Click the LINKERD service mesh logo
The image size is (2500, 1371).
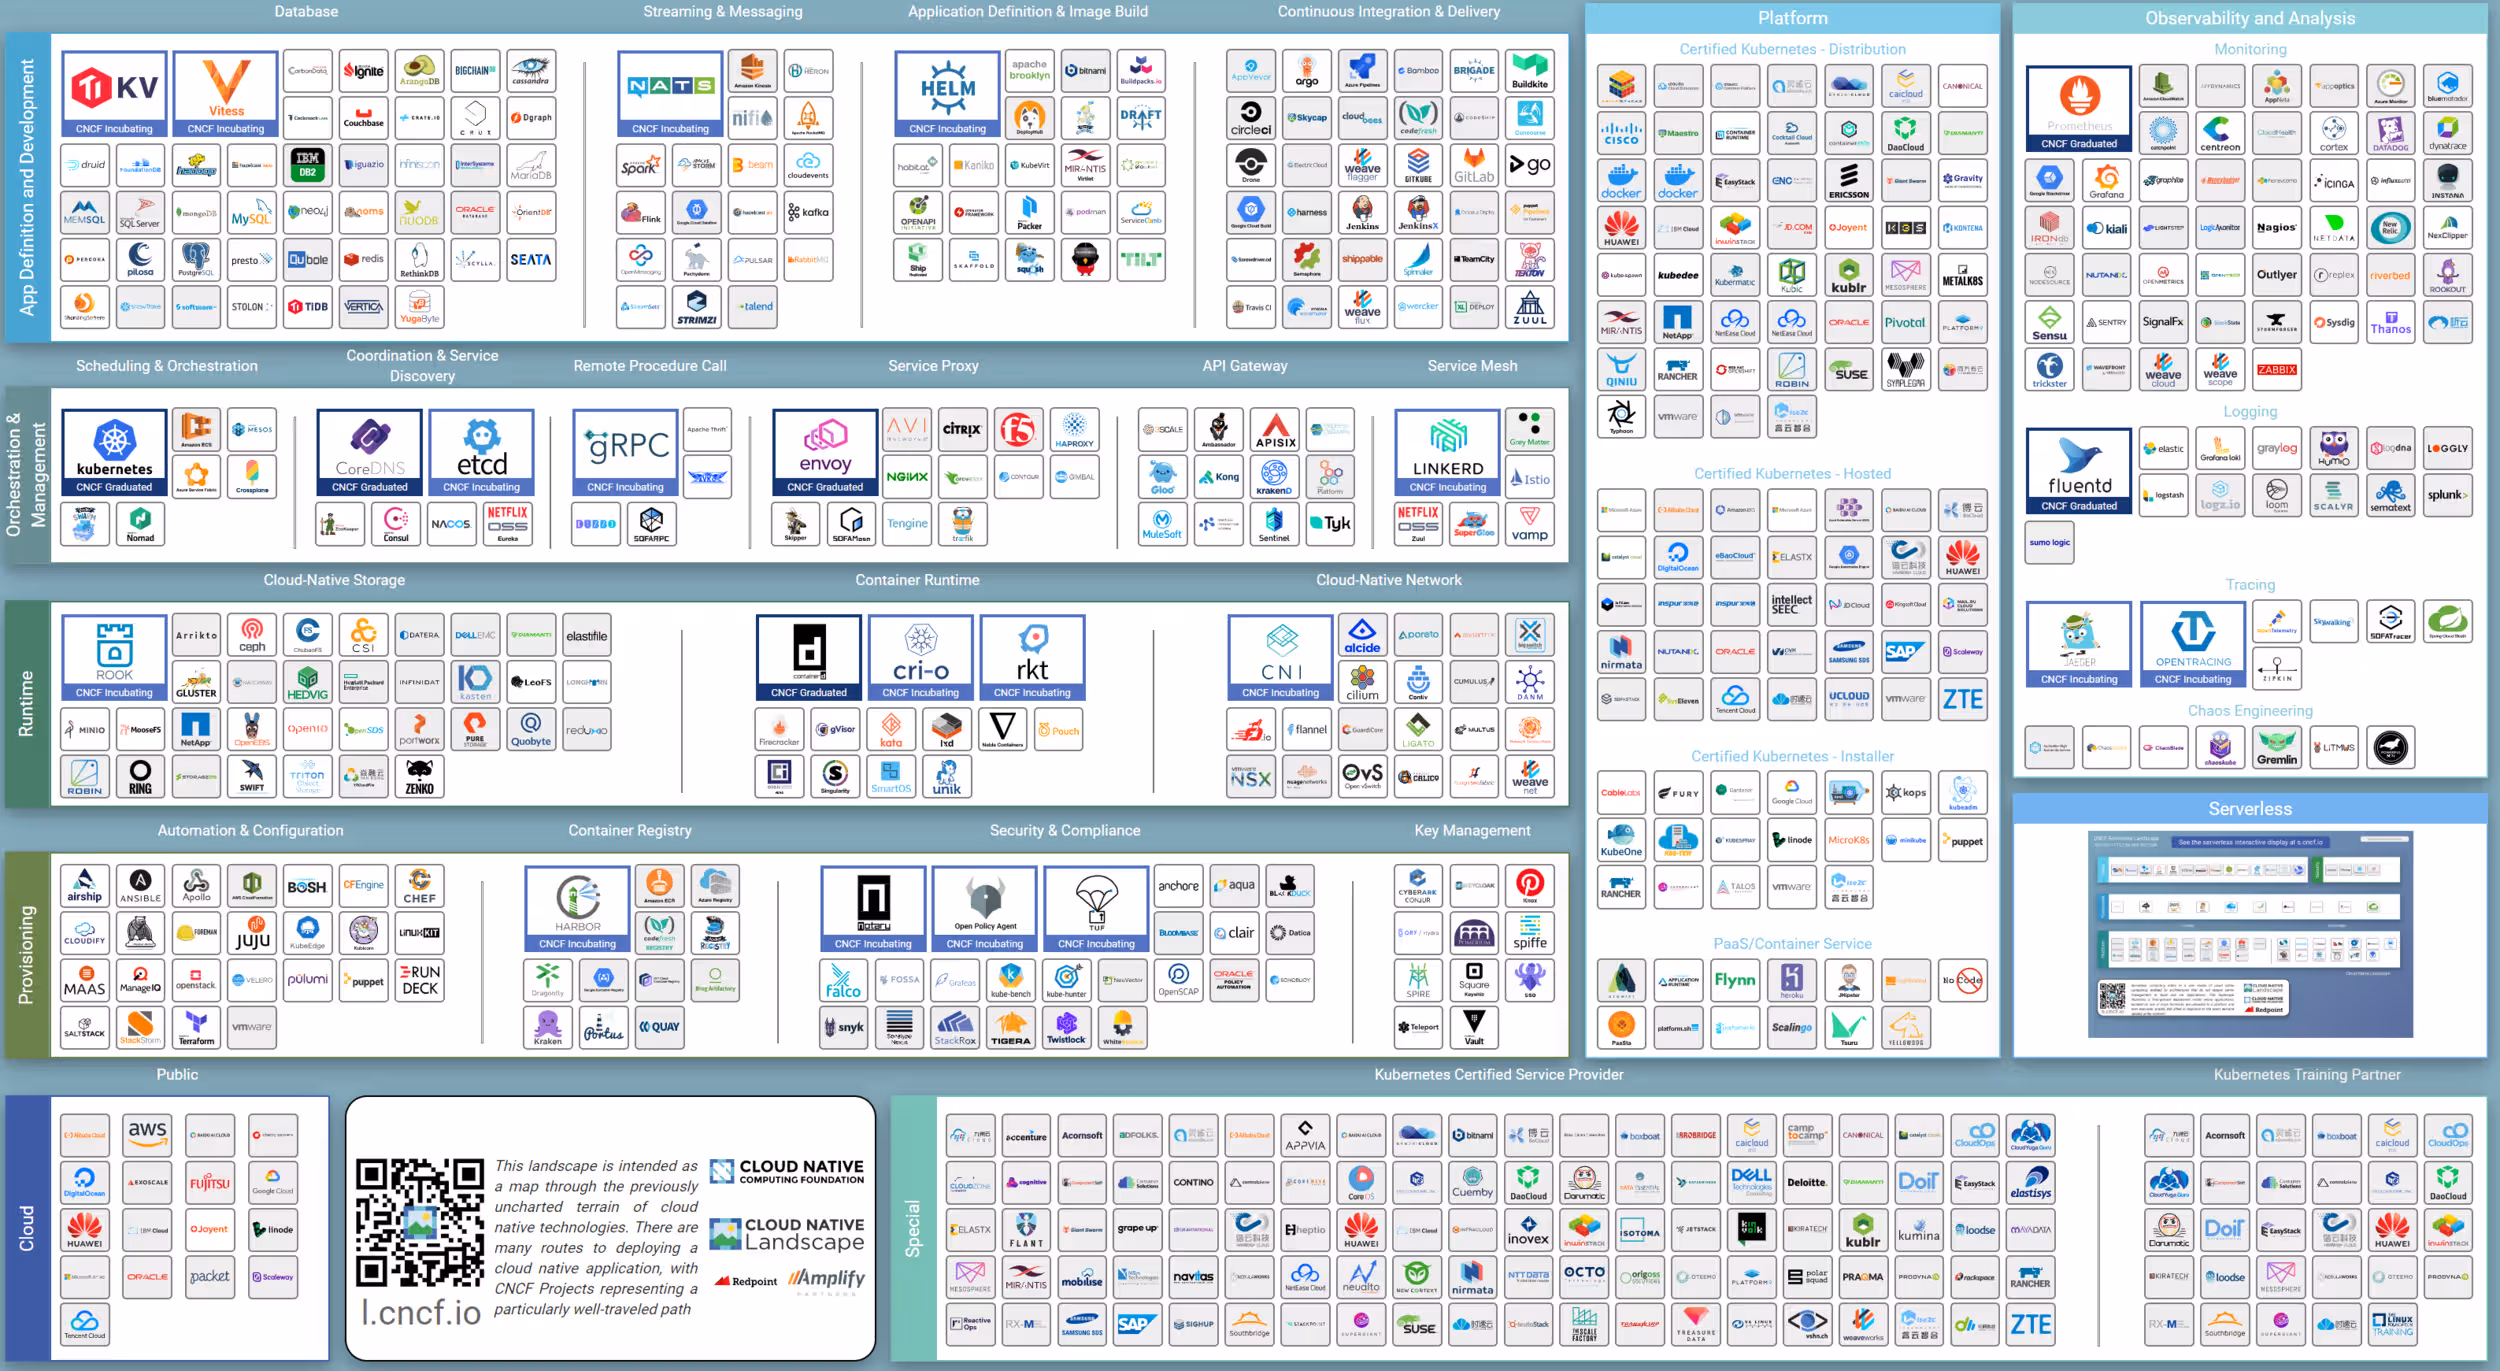pyautogui.click(x=1448, y=452)
